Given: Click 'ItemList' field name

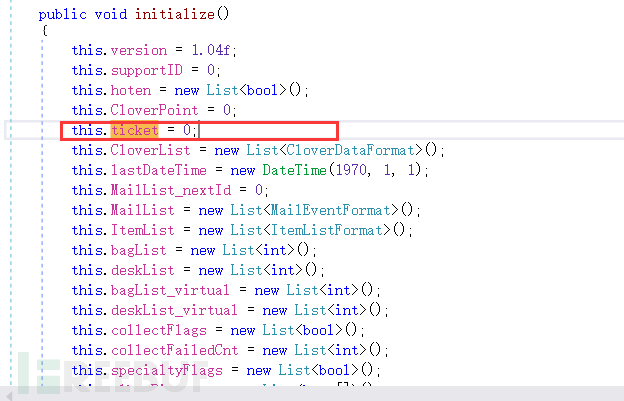Looking at the screenshot, I should (142, 230).
